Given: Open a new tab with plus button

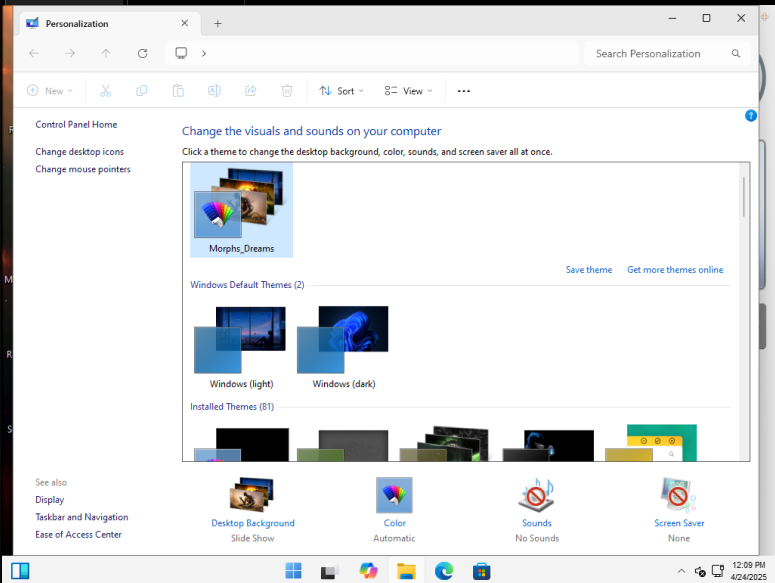Looking at the screenshot, I should (218, 23).
